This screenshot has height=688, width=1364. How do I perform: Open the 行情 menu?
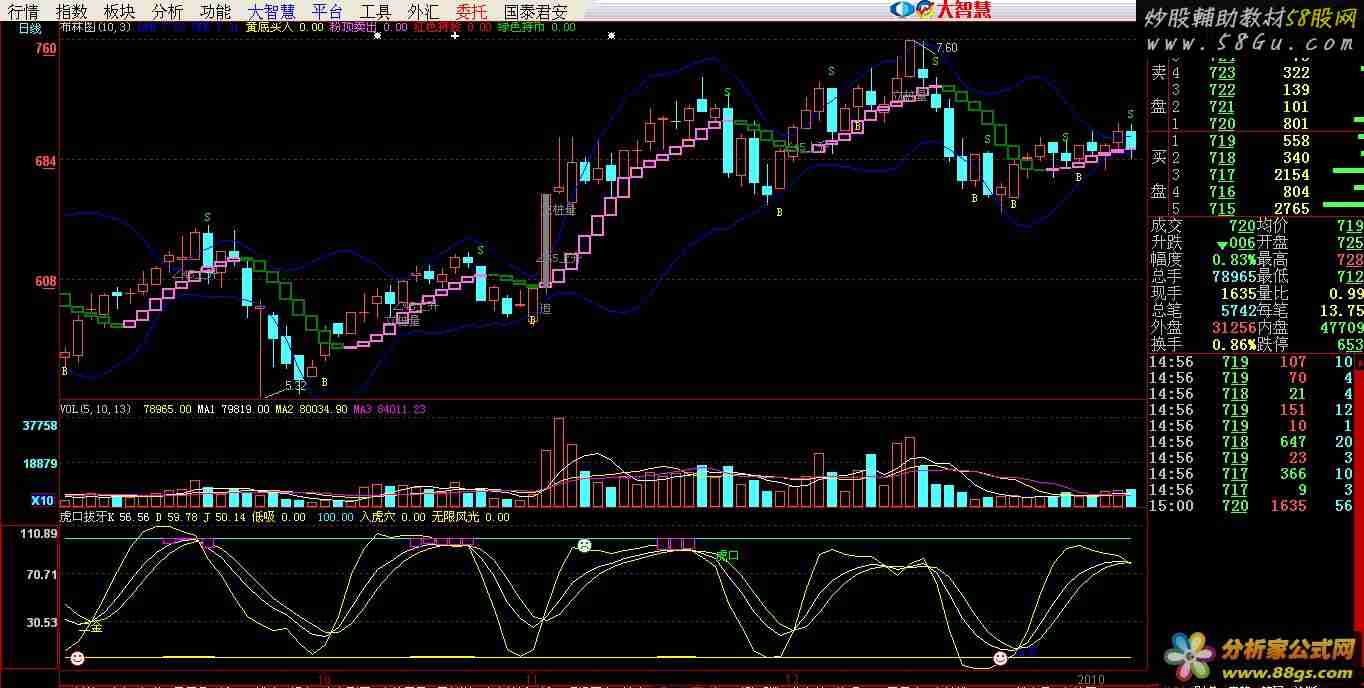(x=24, y=12)
